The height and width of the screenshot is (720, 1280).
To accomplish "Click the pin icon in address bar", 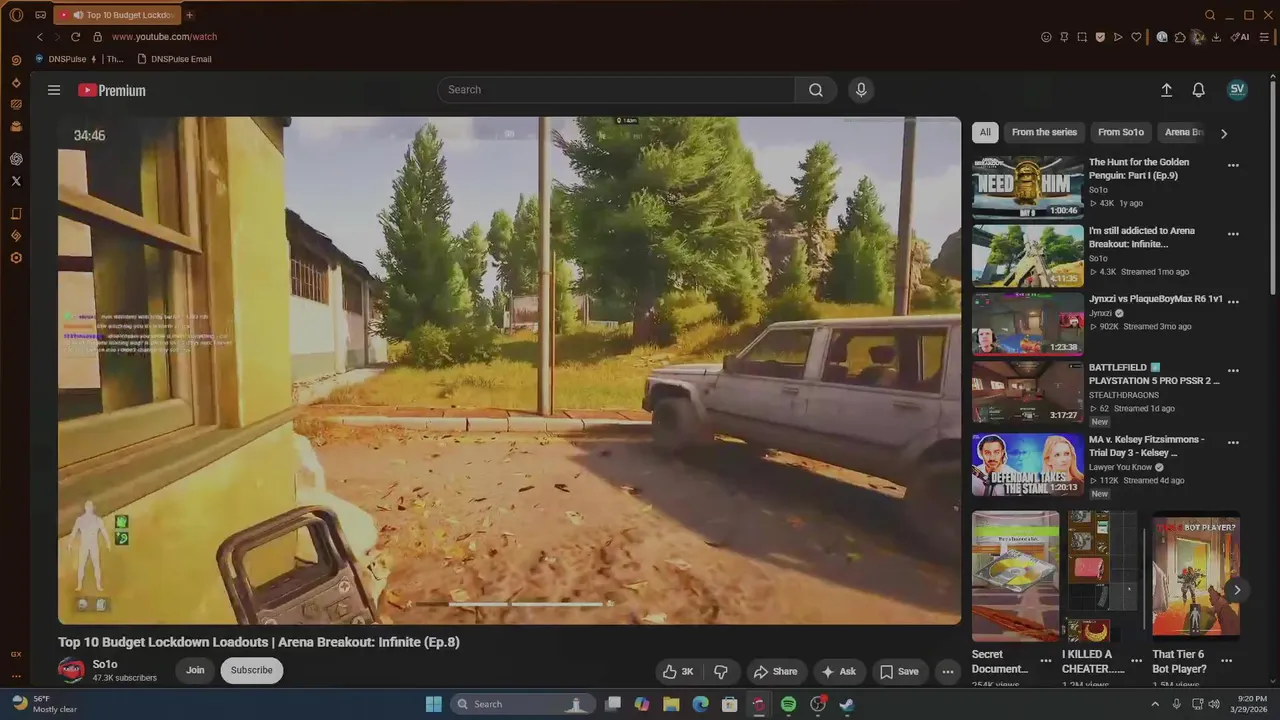I will point(1064,37).
